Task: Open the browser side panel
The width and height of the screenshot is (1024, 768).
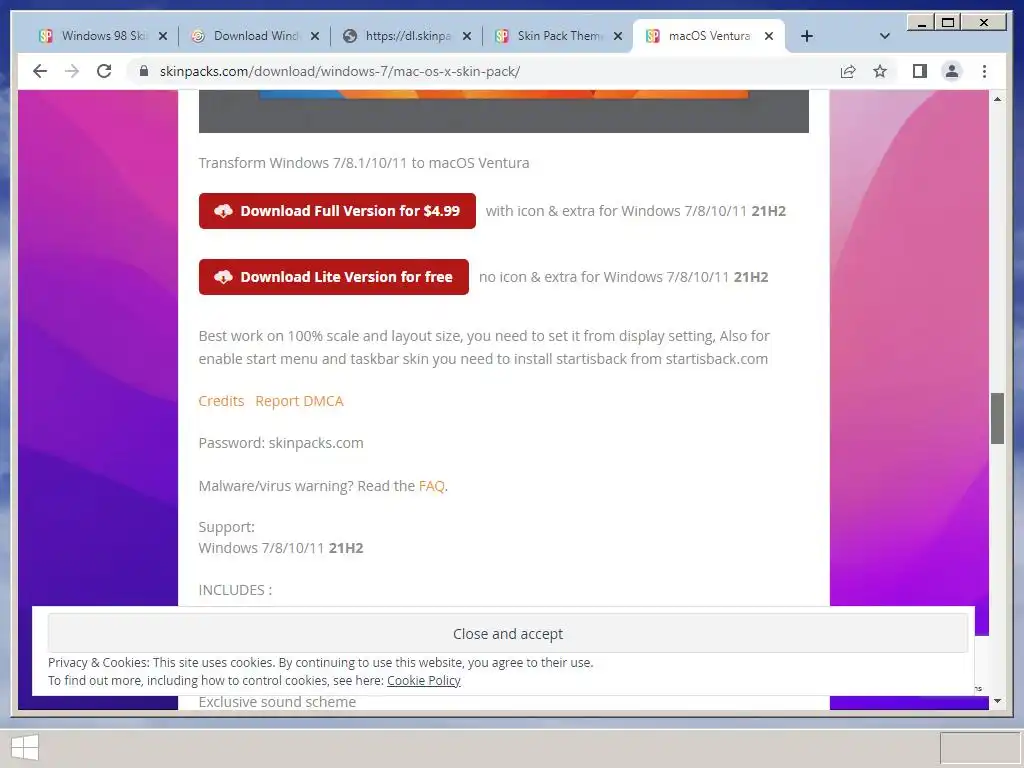Action: (x=920, y=71)
